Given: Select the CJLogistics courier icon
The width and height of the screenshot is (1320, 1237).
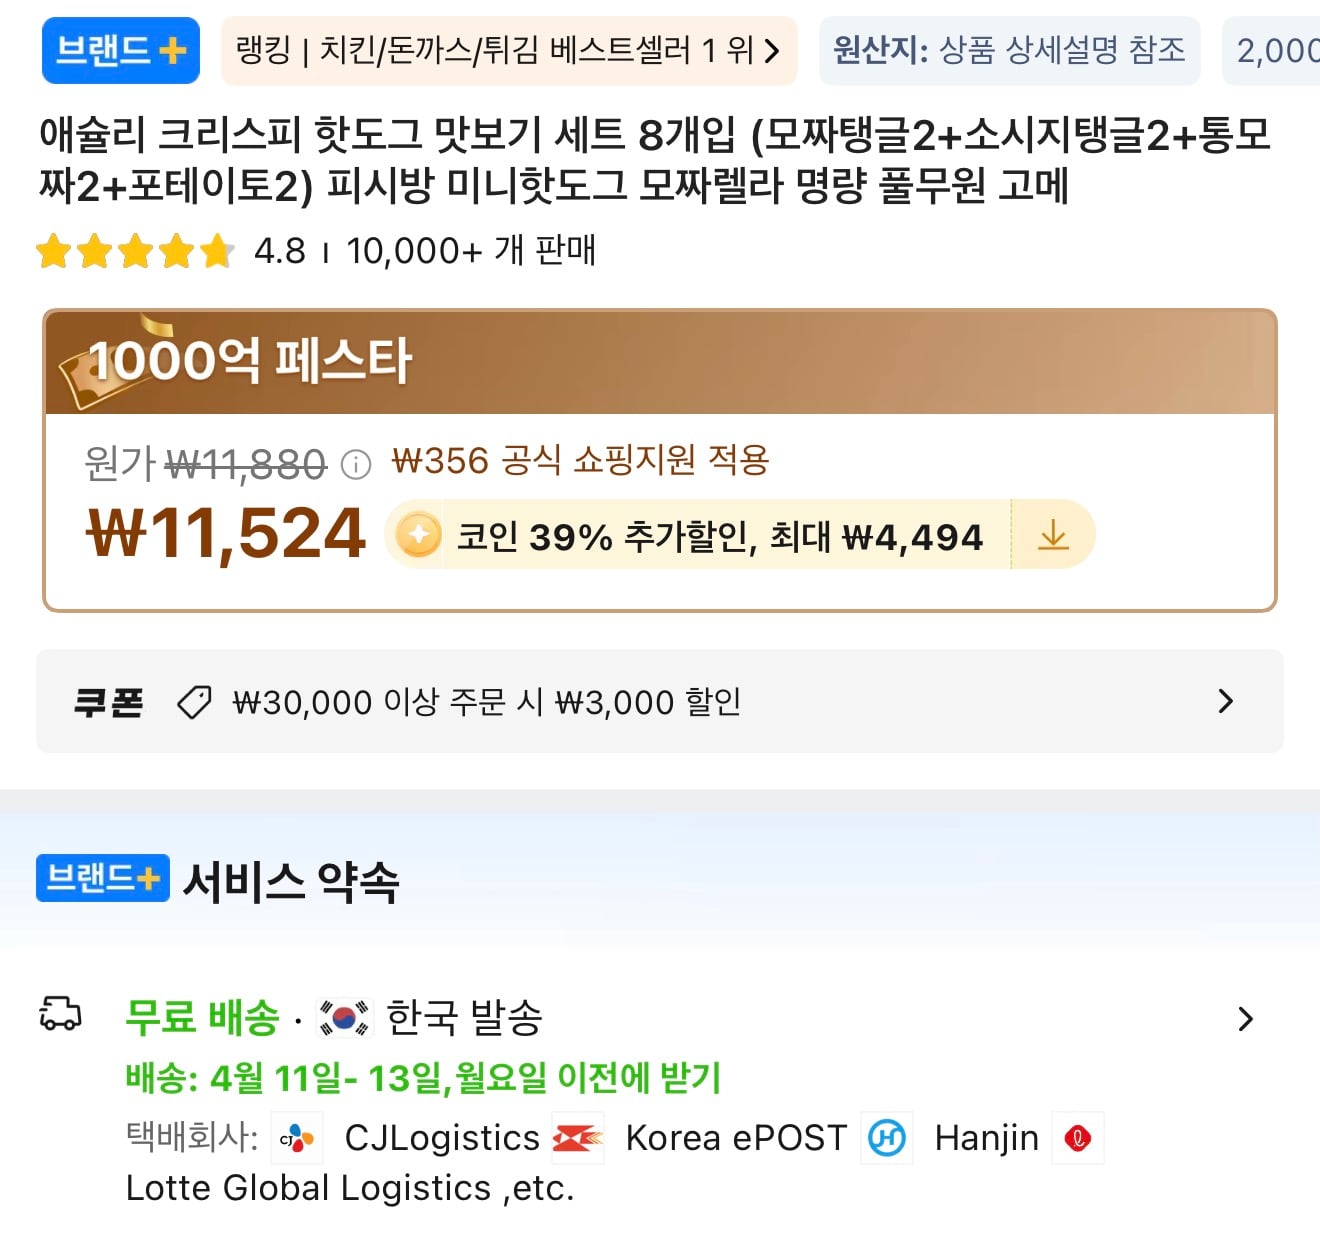Looking at the screenshot, I should tap(298, 1138).
